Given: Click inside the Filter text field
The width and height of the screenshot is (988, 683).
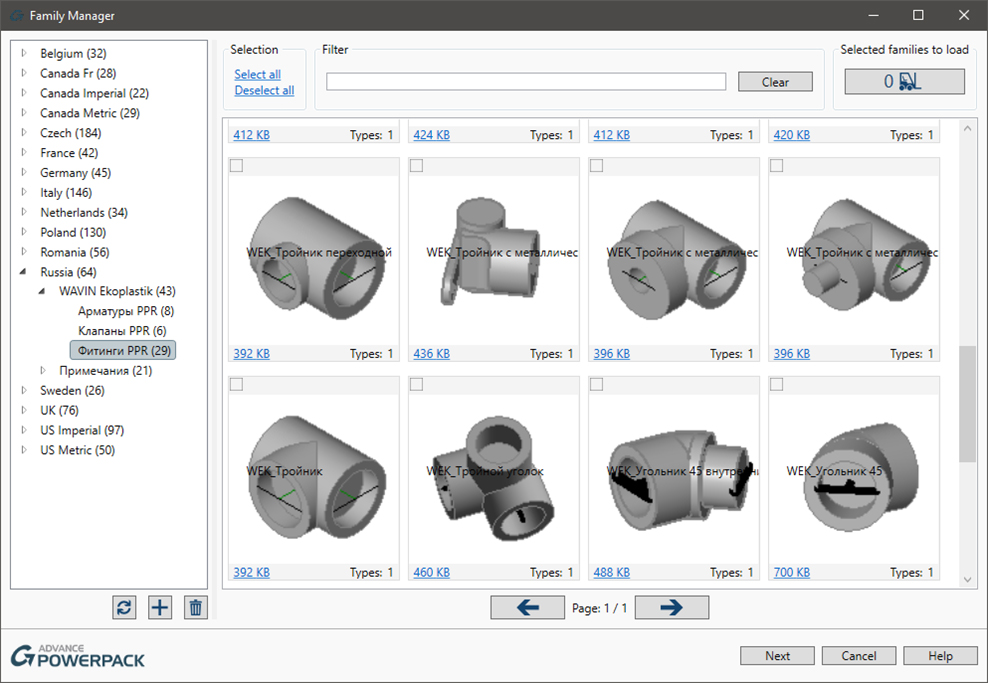Looking at the screenshot, I should (x=526, y=82).
